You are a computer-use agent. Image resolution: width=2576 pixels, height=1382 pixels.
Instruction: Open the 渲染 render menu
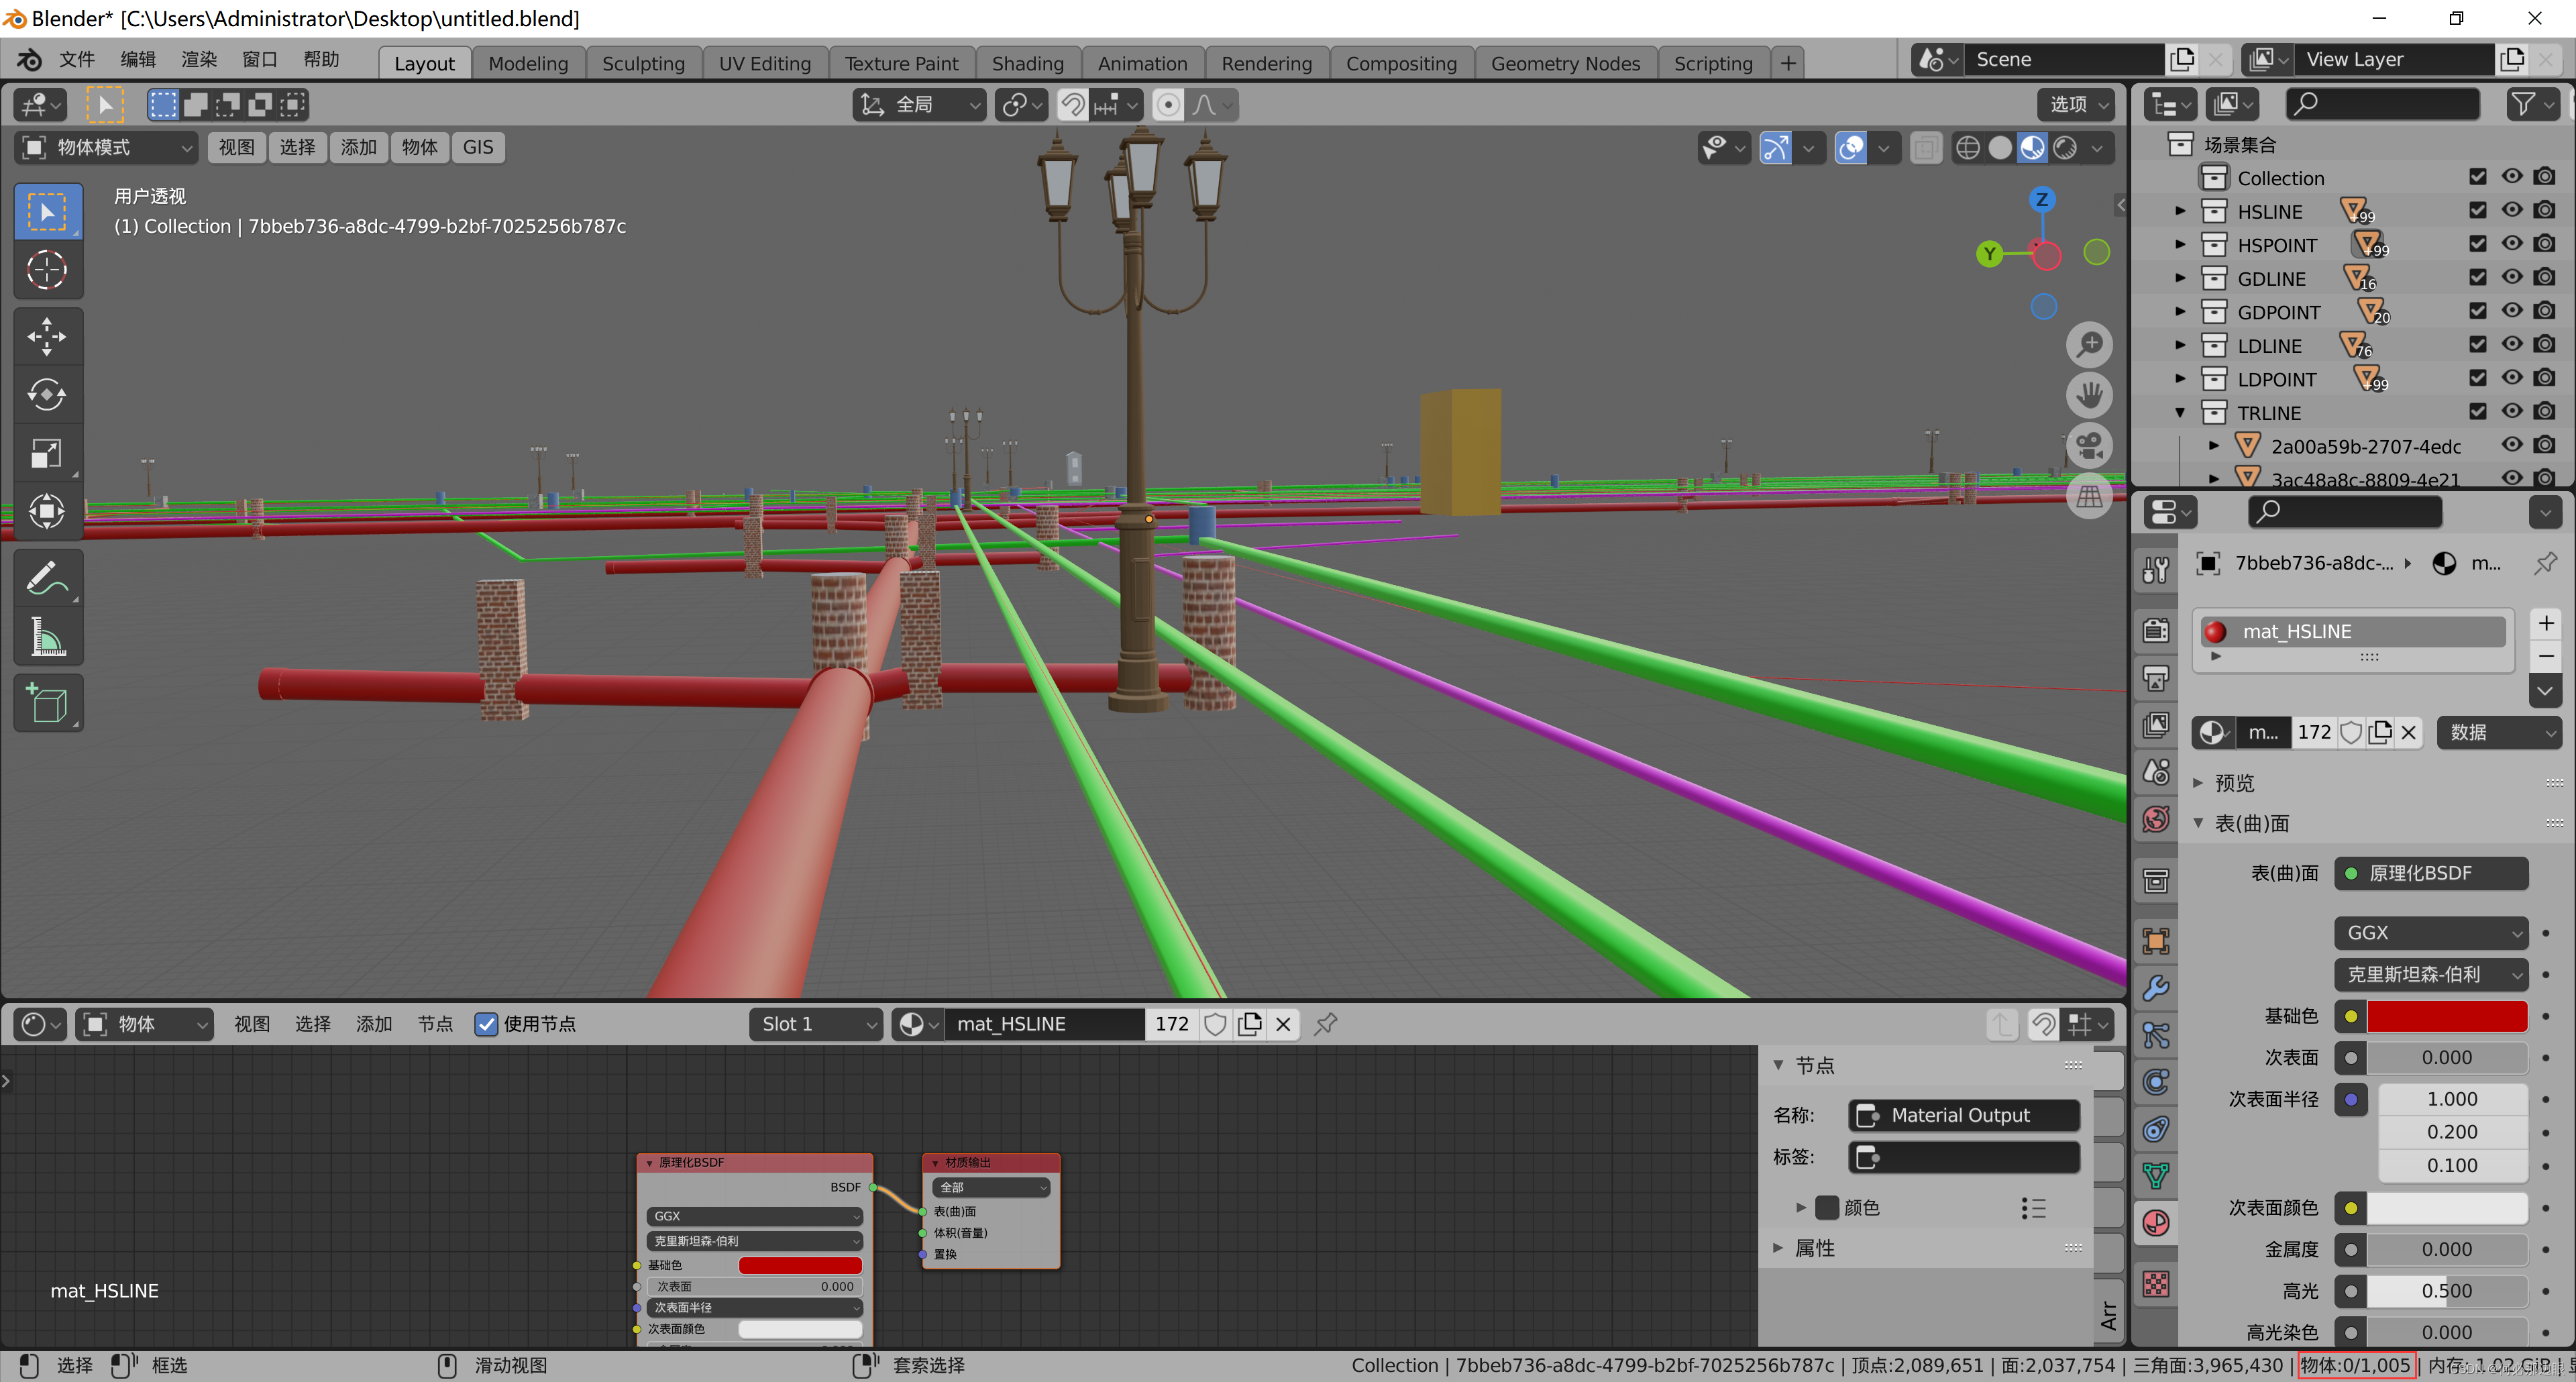pyautogui.click(x=199, y=60)
